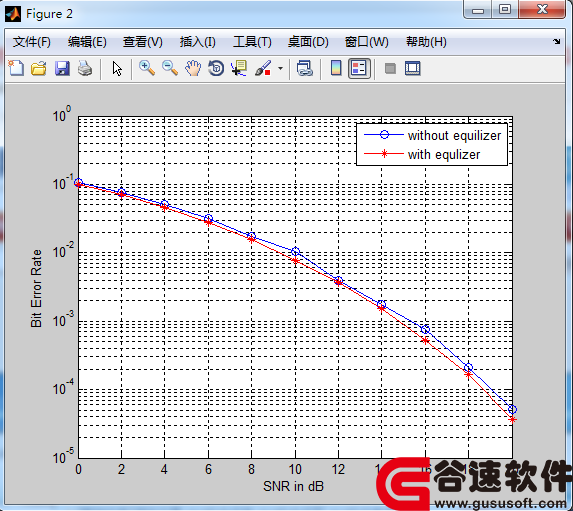Open the brush color dropdown arrow
Viewport: 573px width, 511px height.
(x=280, y=68)
